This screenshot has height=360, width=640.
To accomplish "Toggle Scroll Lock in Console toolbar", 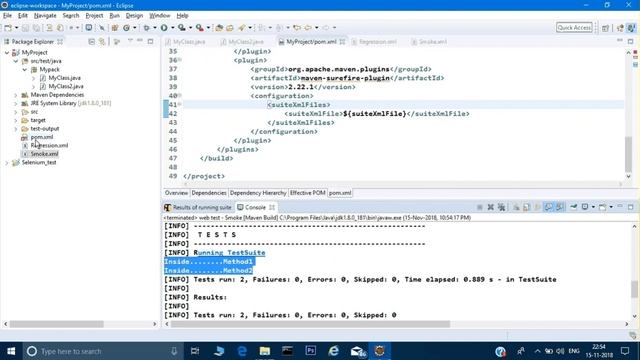I will [527, 207].
